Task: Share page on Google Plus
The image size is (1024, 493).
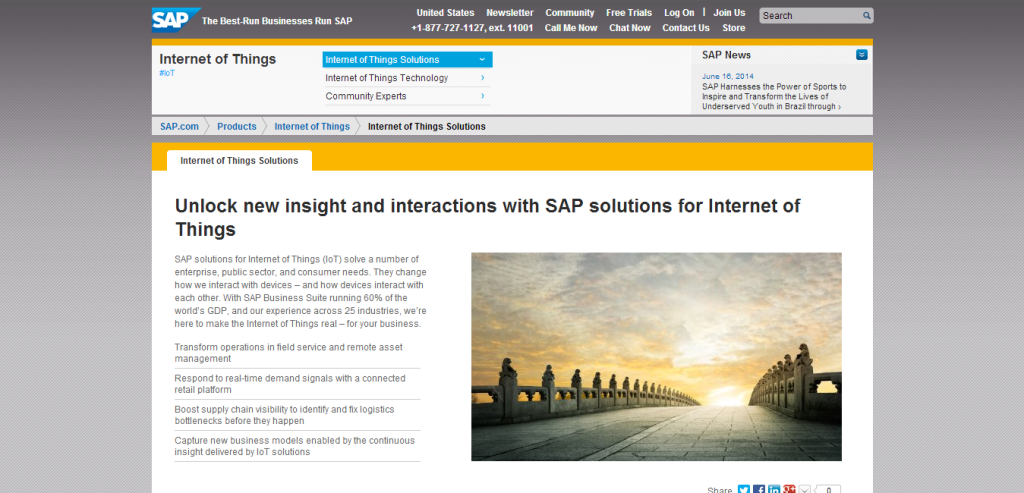Action: coord(790,490)
